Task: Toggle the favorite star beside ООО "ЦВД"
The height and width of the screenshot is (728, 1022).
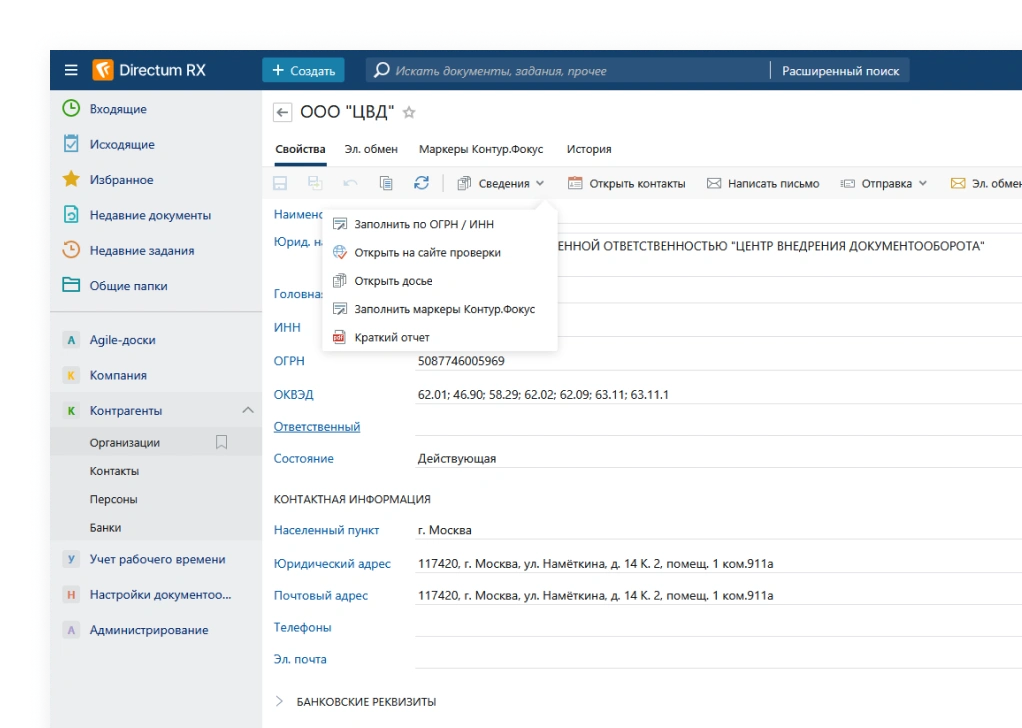Action: 409,113
